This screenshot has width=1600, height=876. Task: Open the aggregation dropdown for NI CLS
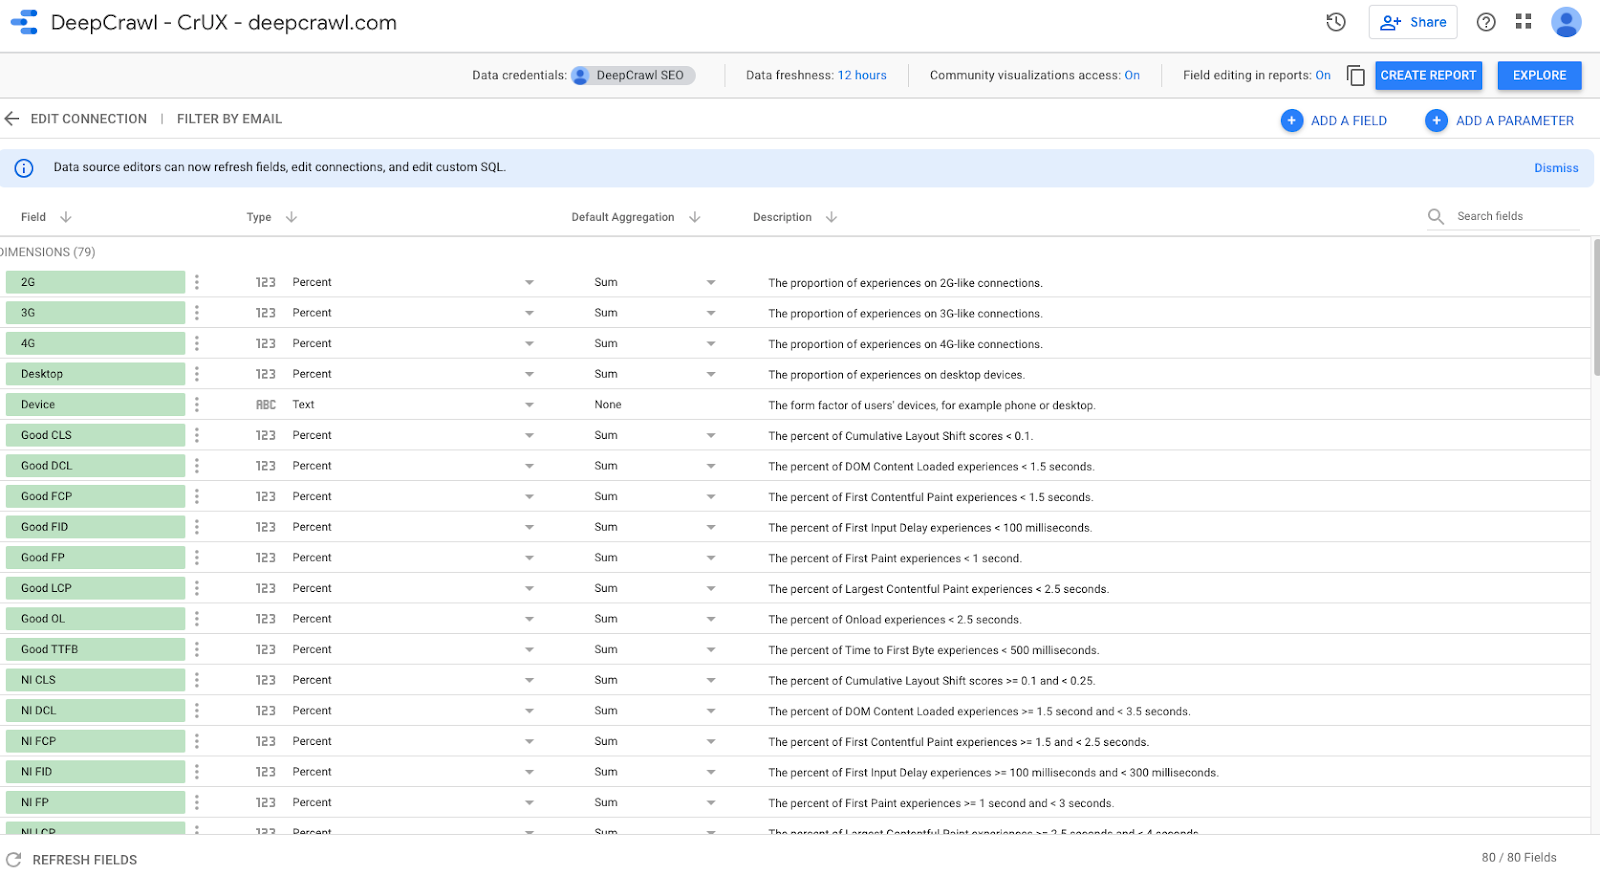(x=711, y=680)
